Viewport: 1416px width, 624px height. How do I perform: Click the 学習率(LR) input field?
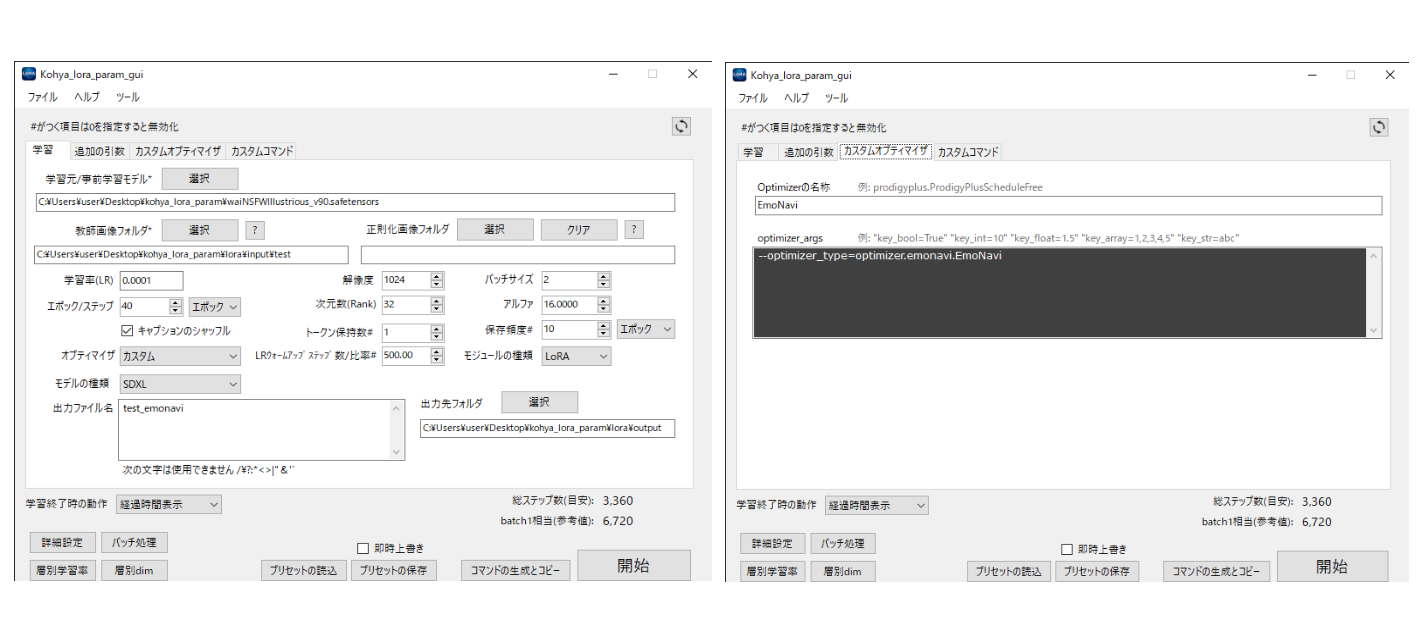pyautogui.click(x=151, y=280)
